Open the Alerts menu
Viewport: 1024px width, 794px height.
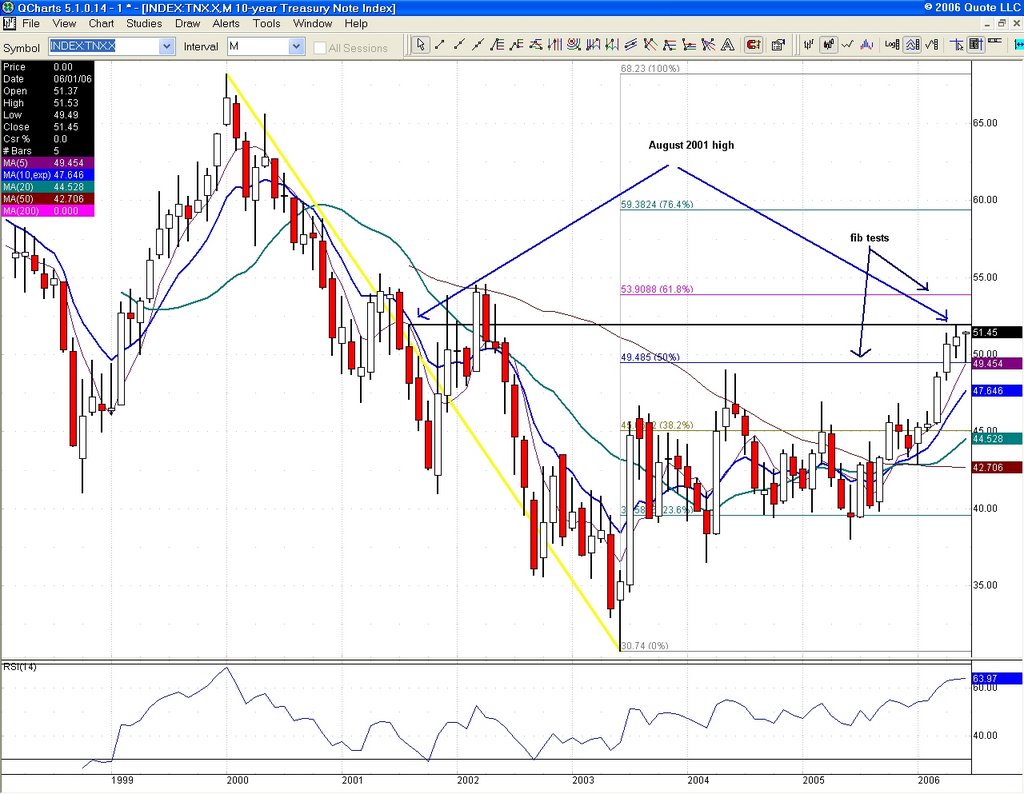226,24
